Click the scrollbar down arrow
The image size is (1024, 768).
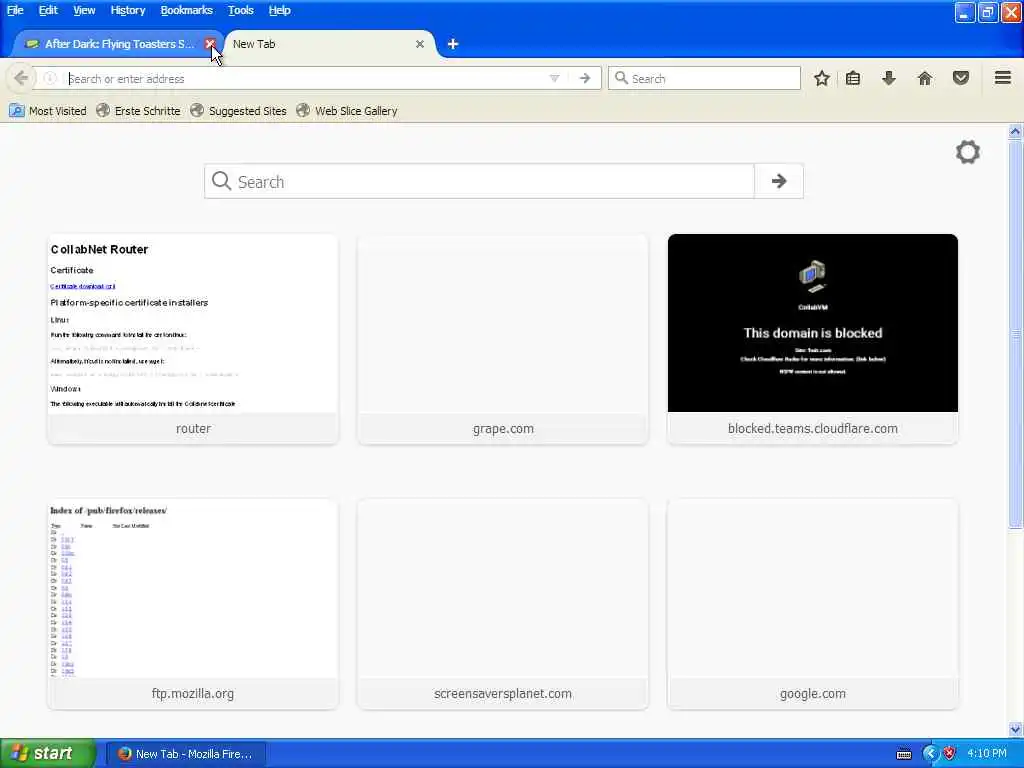[1015, 729]
